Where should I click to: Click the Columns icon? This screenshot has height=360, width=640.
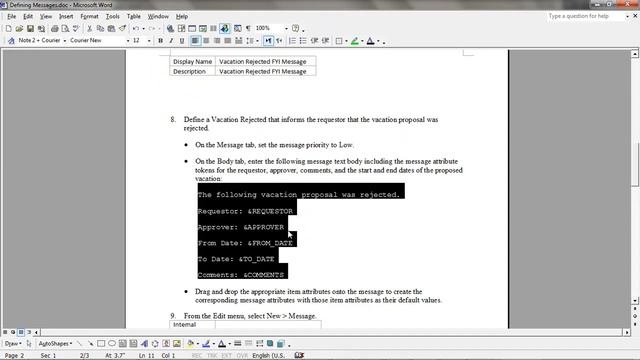pyautogui.click(x=213, y=29)
